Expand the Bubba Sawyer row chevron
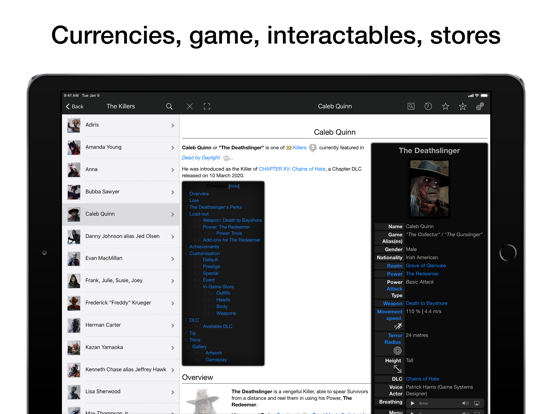 pyautogui.click(x=172, y=192)
